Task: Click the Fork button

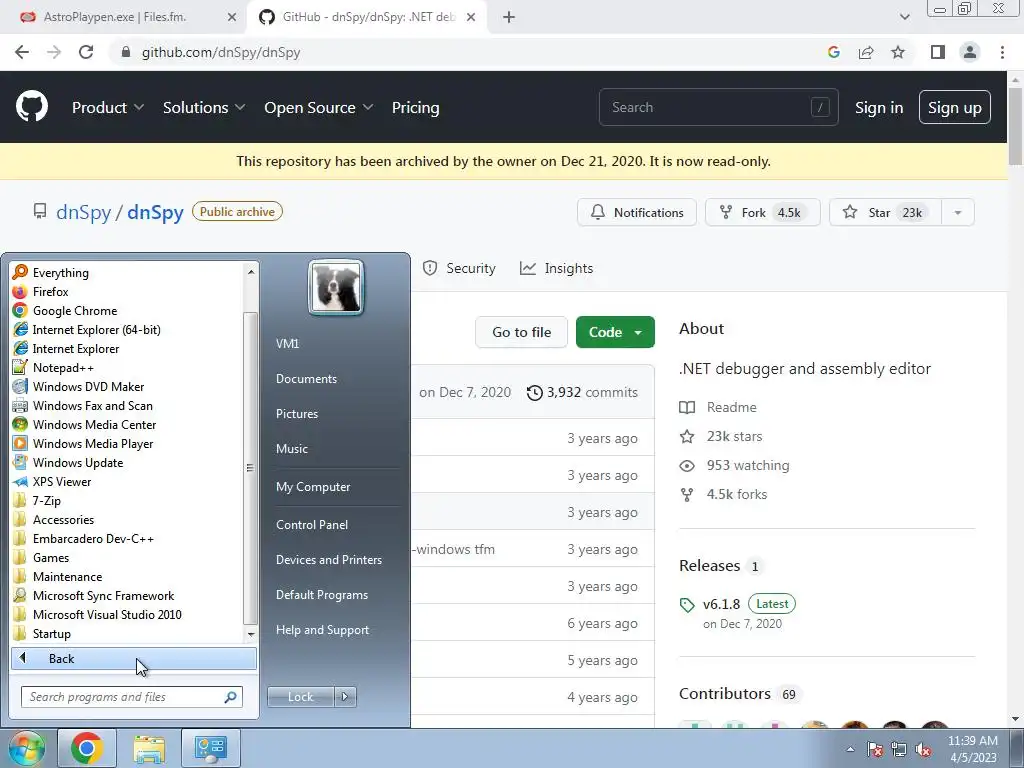Action: [762, 212]
